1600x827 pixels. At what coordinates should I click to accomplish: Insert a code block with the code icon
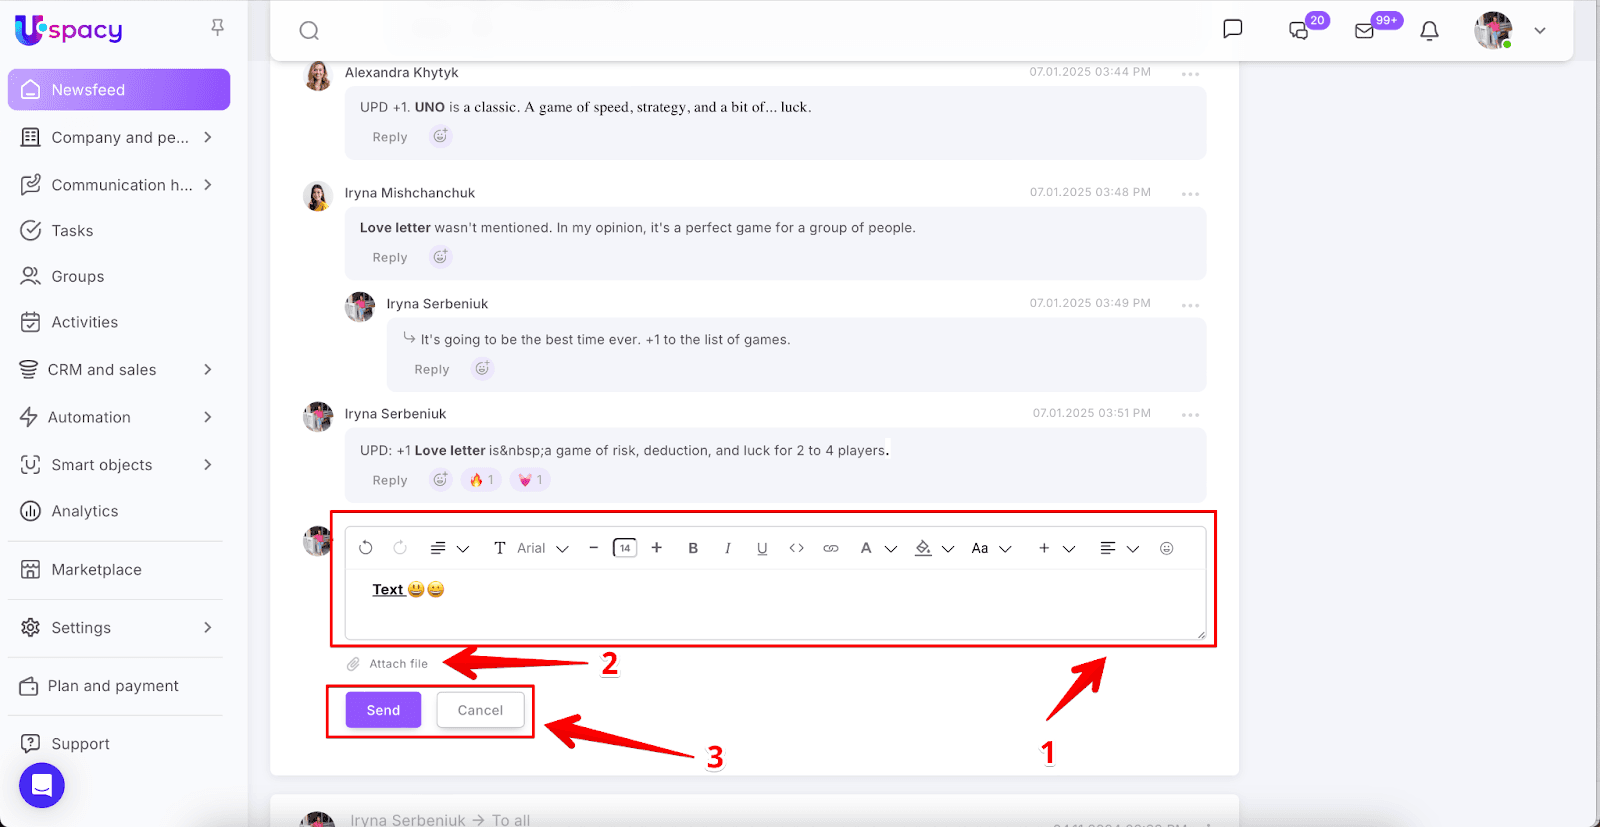pos(796,548)
